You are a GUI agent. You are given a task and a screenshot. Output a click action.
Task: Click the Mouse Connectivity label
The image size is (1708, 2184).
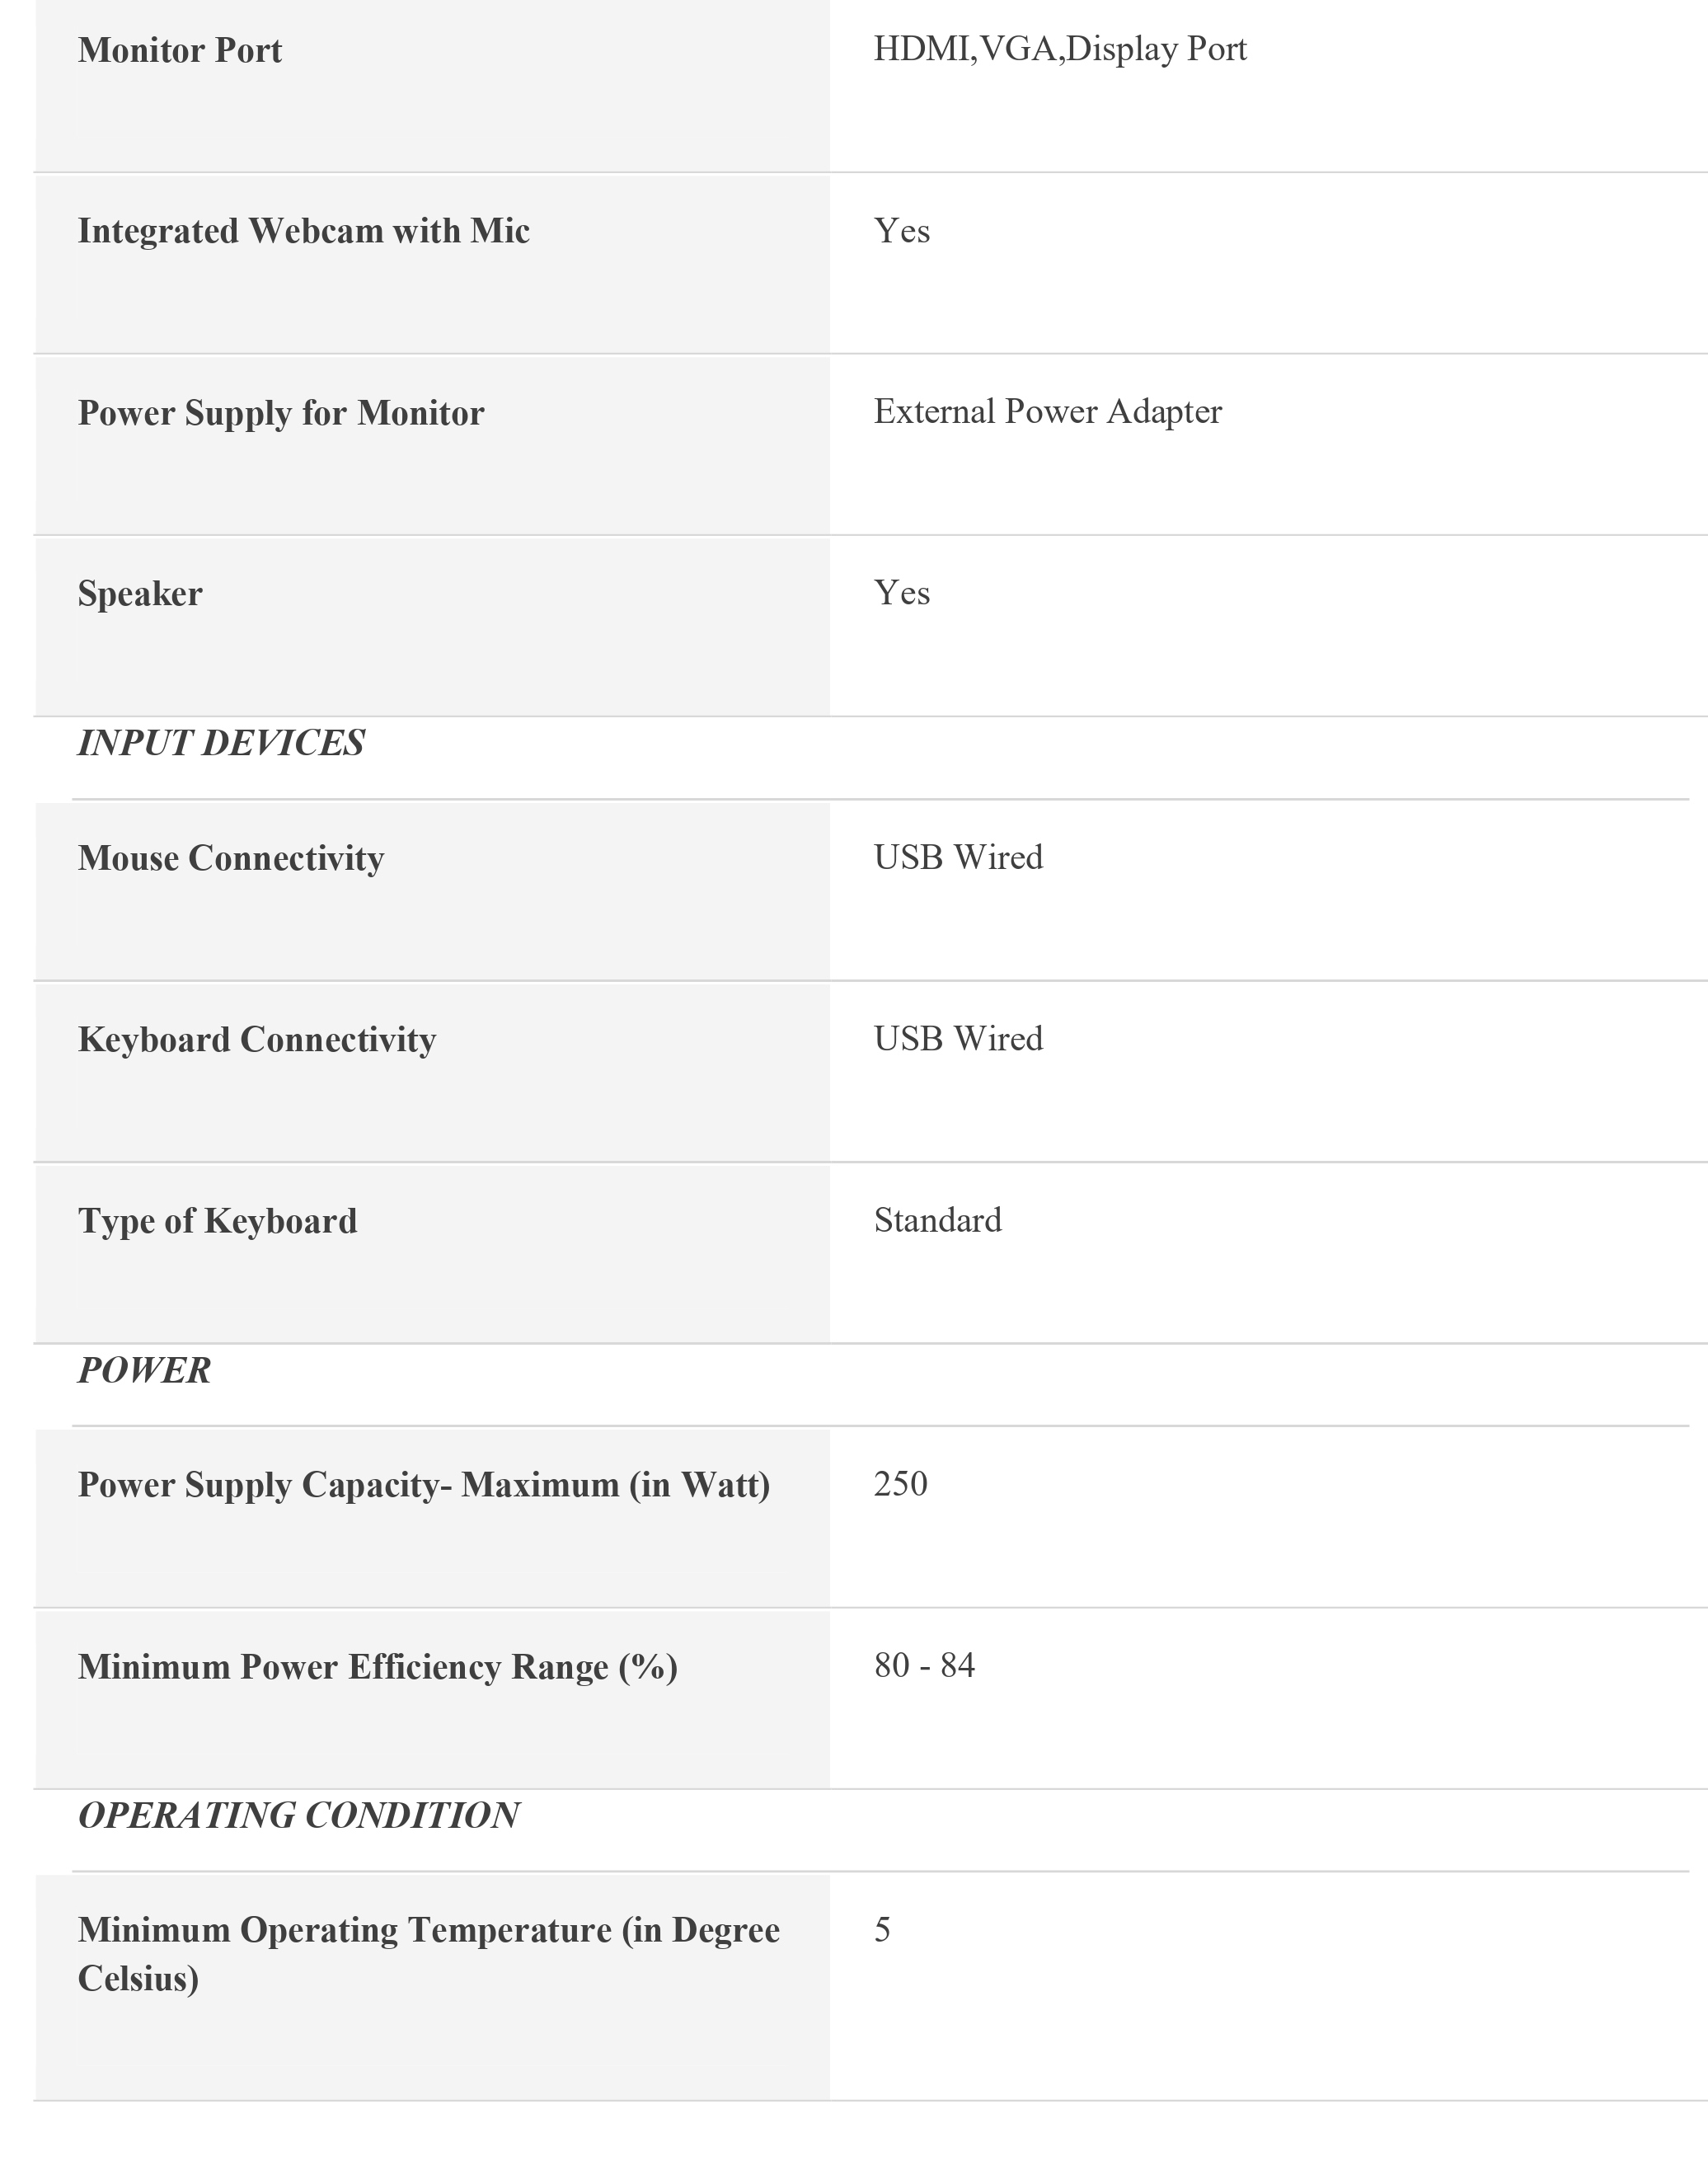pos(231,858)
